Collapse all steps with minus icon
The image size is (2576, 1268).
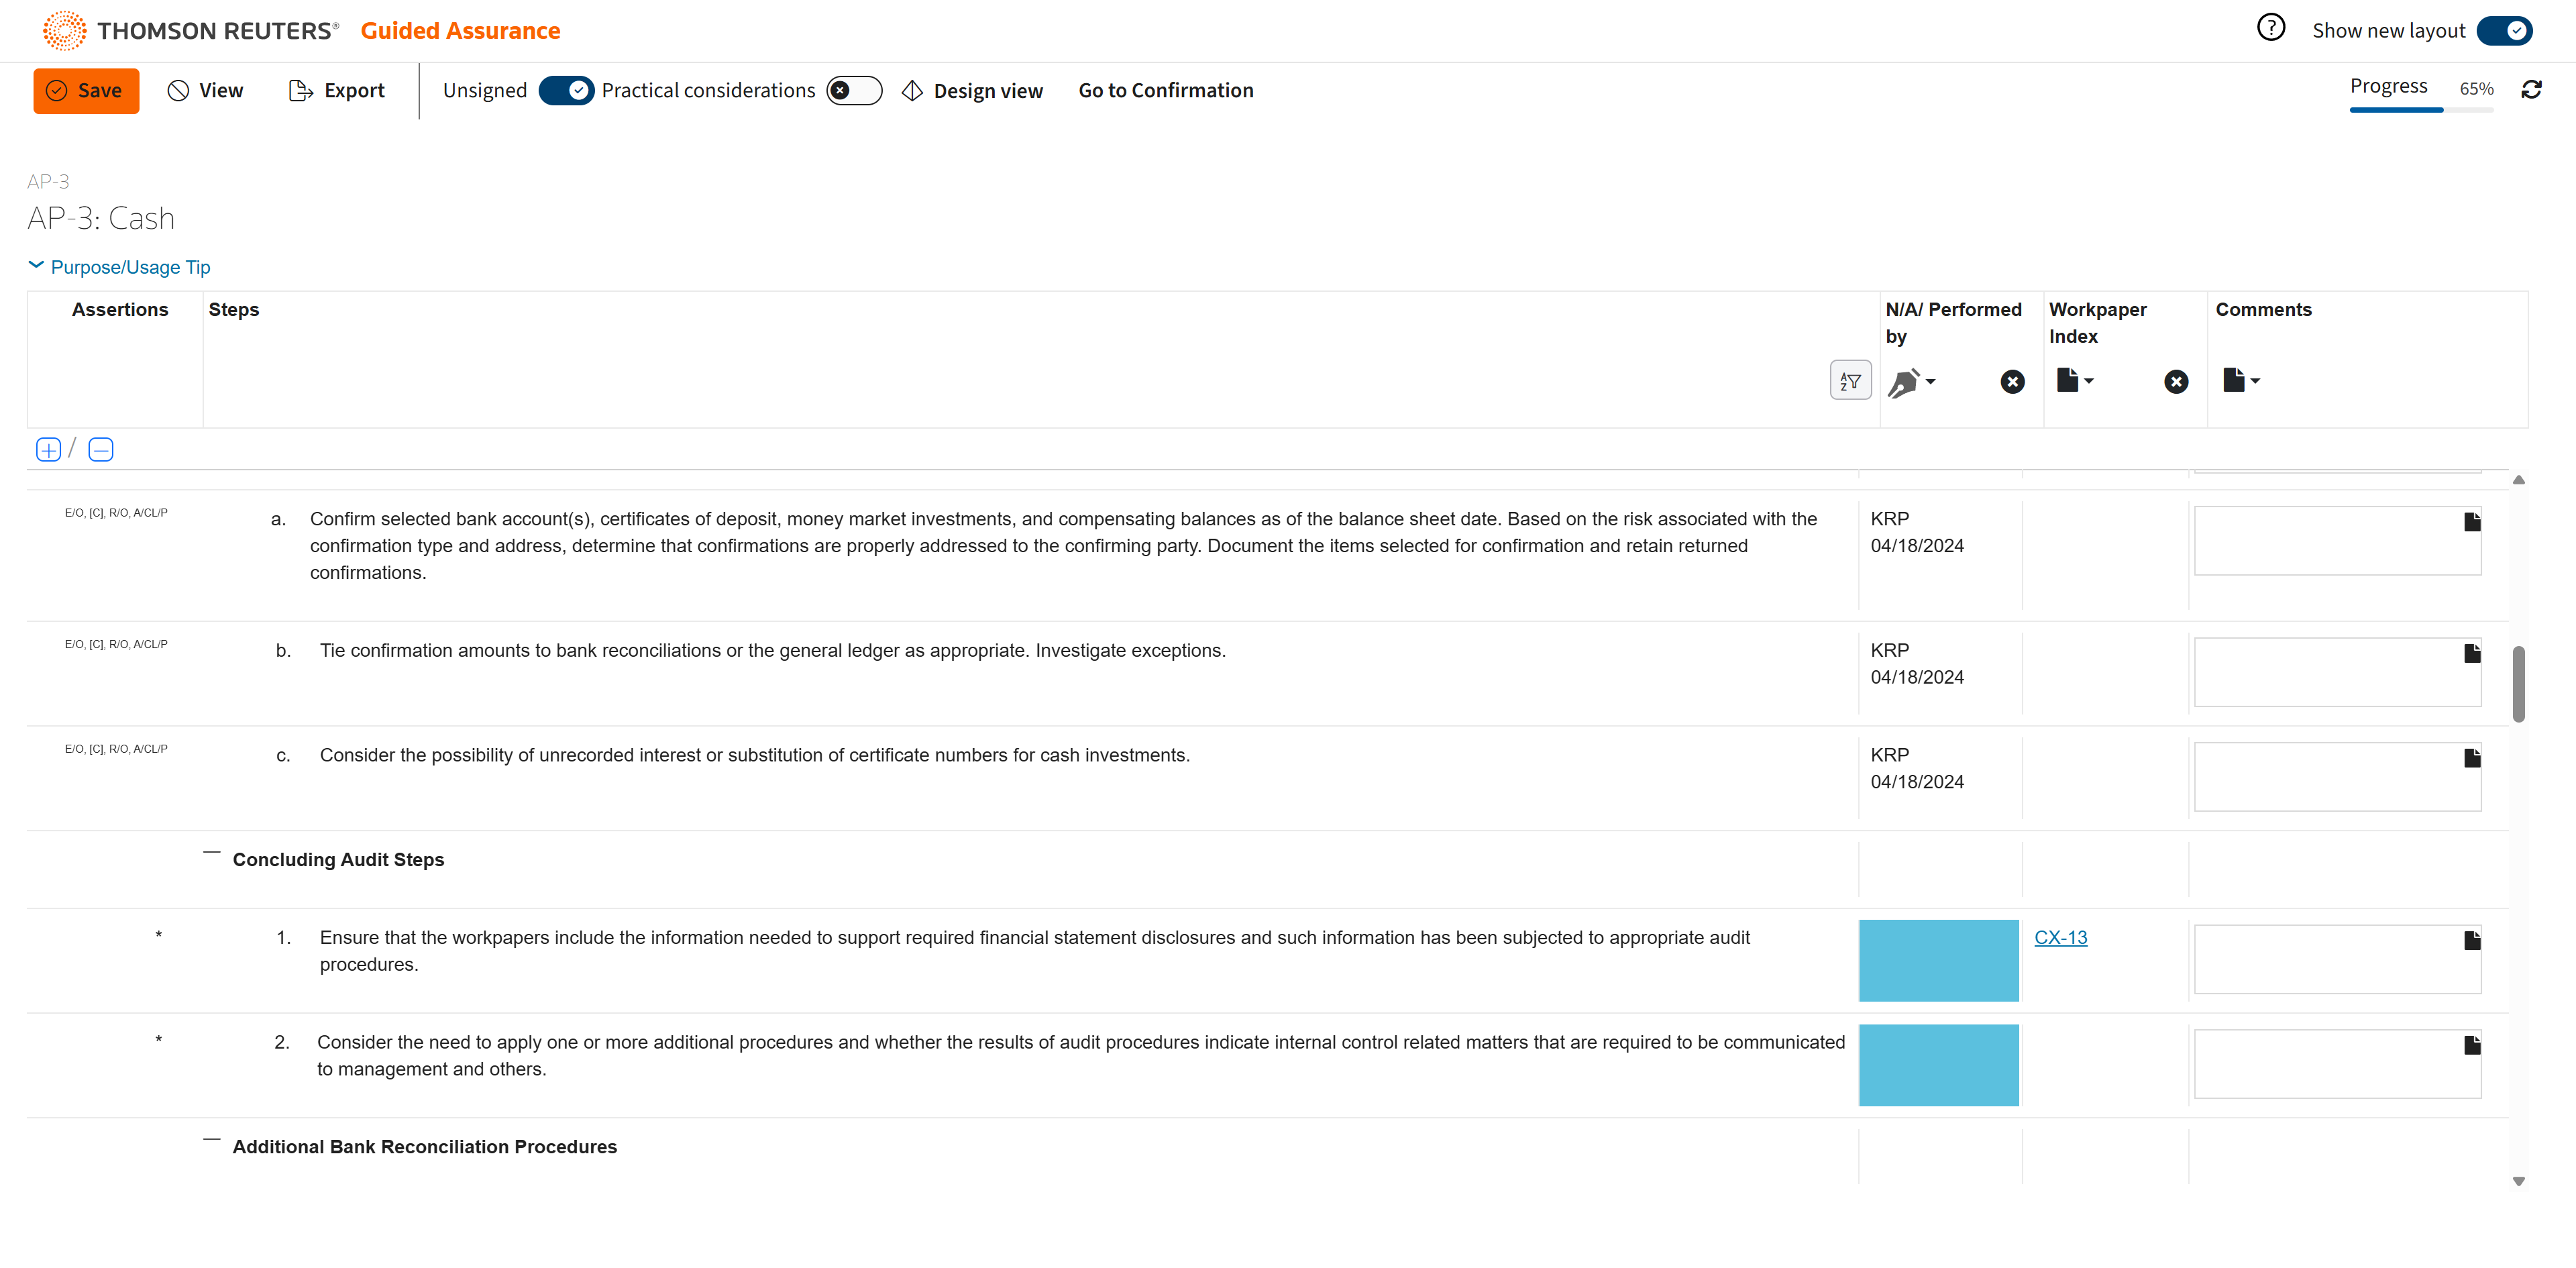pos(101,450)
